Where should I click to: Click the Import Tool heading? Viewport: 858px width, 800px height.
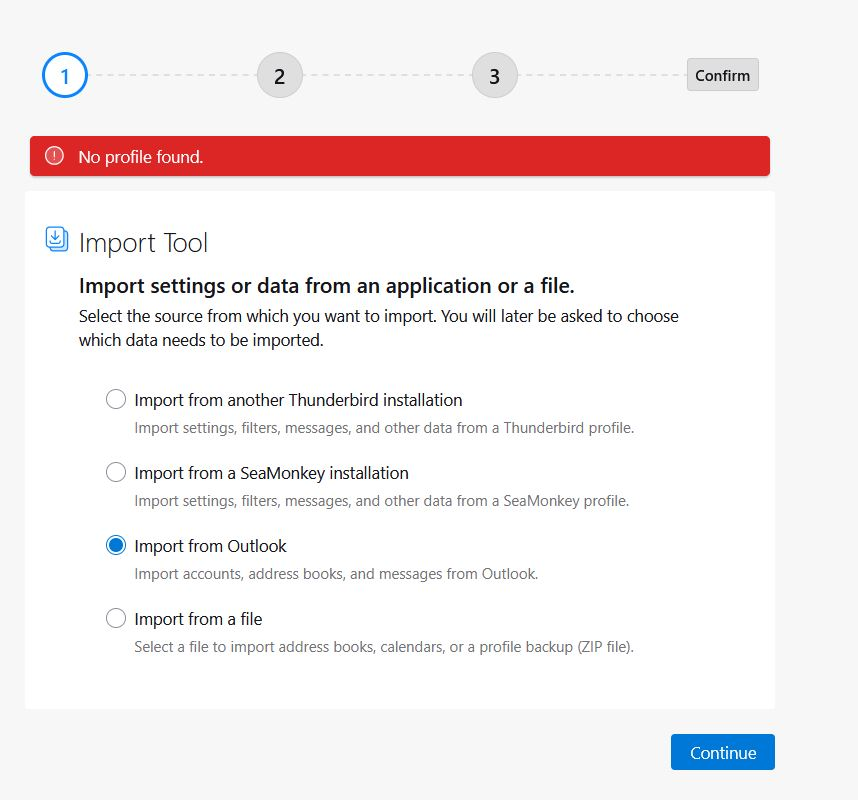pos(143,243)
